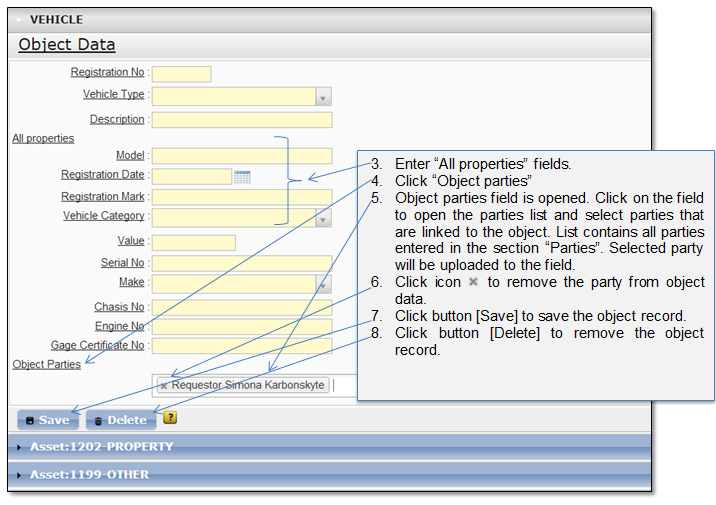Delete the object record

click(121, 420)
